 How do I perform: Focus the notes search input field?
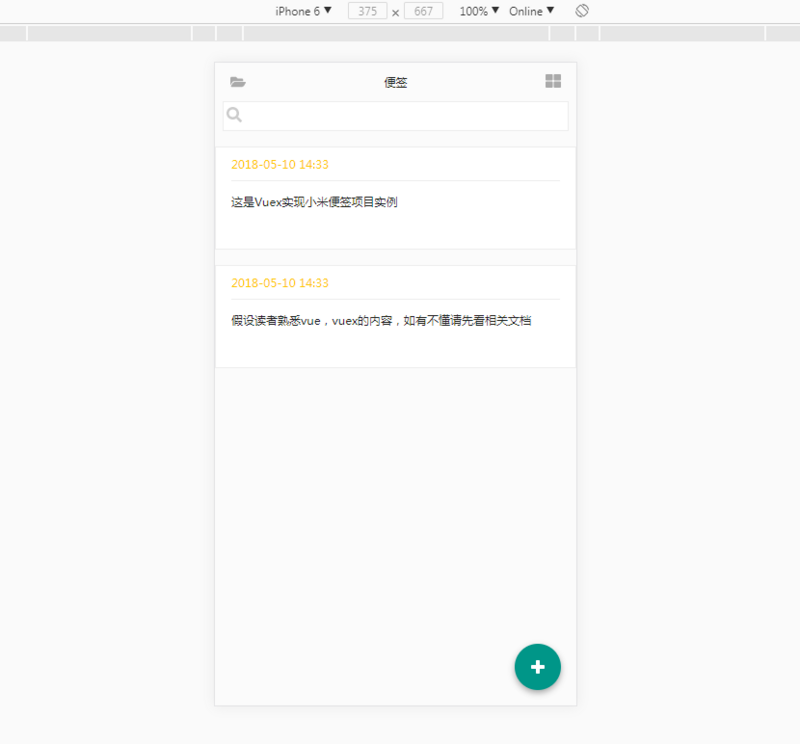coord(395,116)
